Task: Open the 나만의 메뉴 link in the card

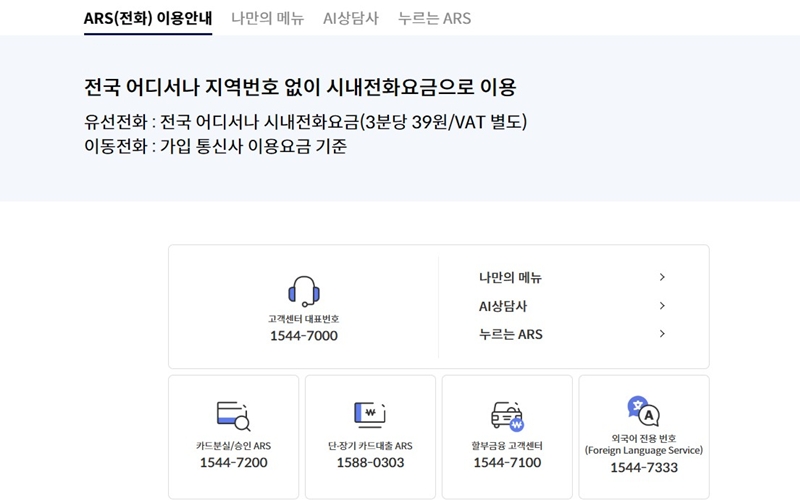Action: click(x=510, y=278)
